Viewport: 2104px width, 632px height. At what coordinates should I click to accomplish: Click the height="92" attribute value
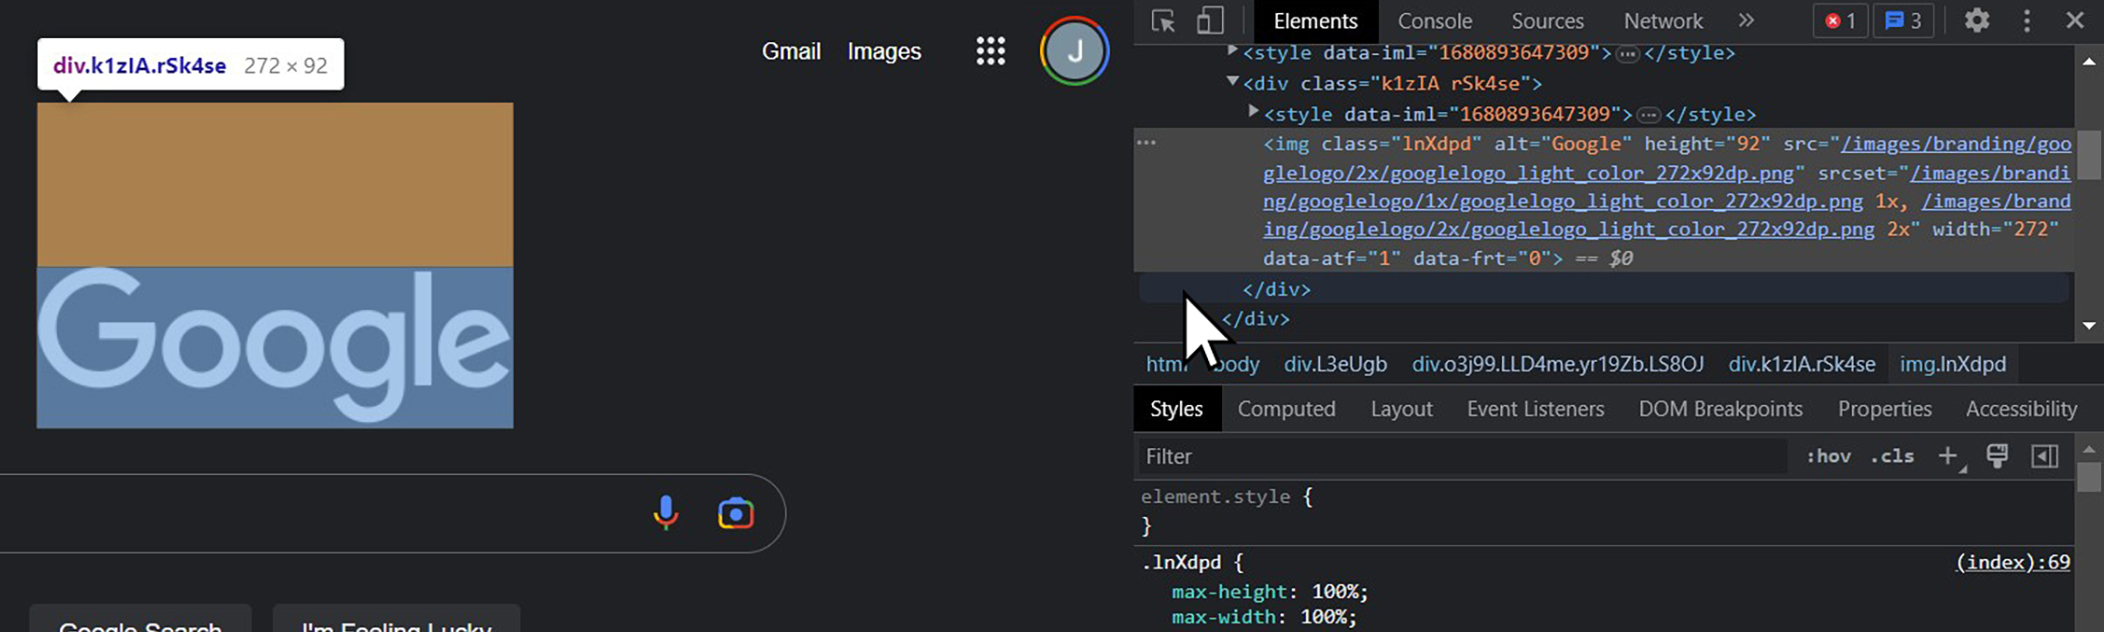(x=1748, y=144)
